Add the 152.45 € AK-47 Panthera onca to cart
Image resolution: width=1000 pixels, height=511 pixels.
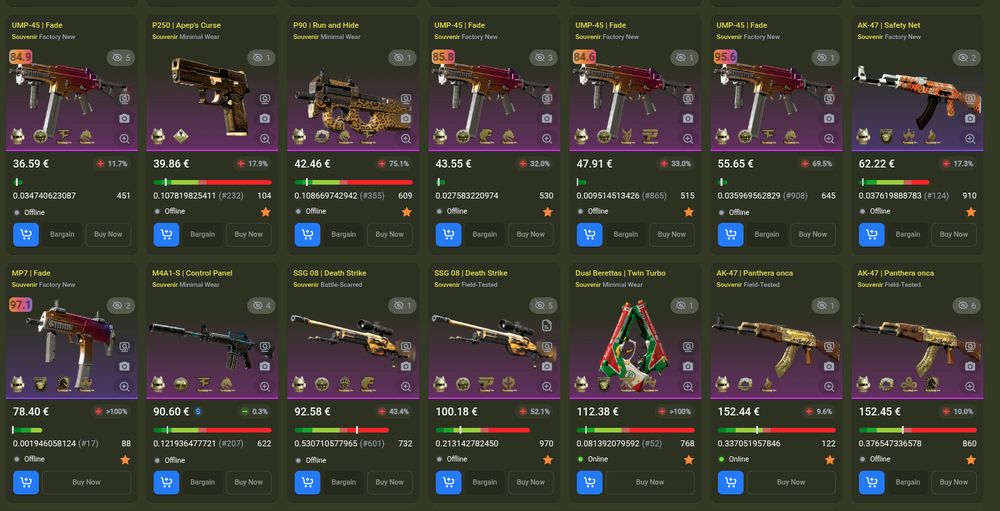point(872,482)
